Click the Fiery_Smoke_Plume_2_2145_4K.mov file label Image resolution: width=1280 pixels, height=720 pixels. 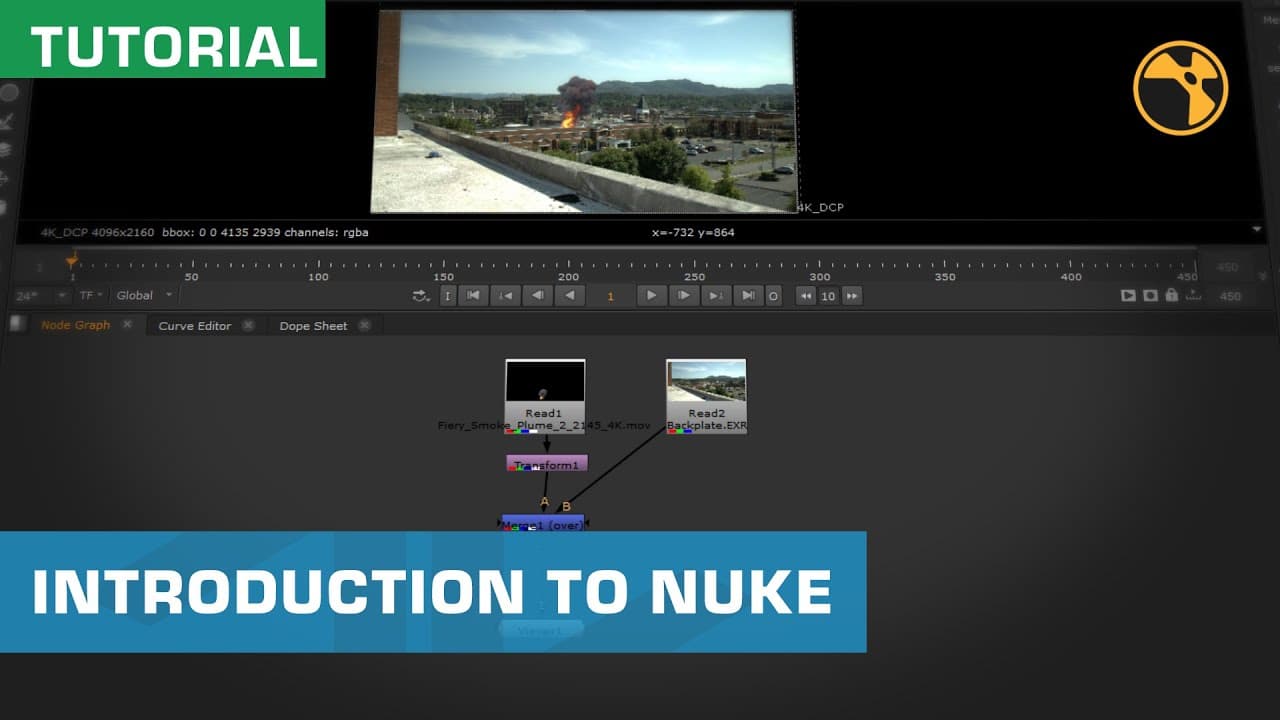click(544, 426)
